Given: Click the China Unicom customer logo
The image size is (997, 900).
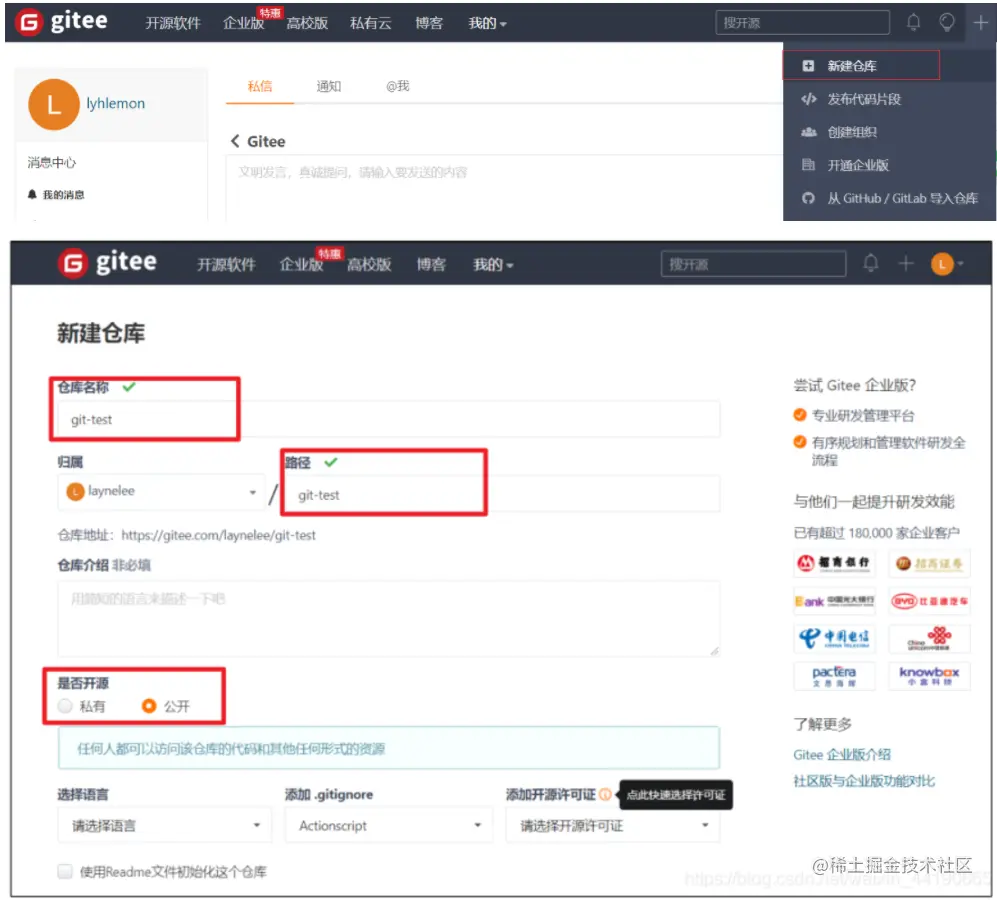Looking at the screenshot, I should point(929,638).
